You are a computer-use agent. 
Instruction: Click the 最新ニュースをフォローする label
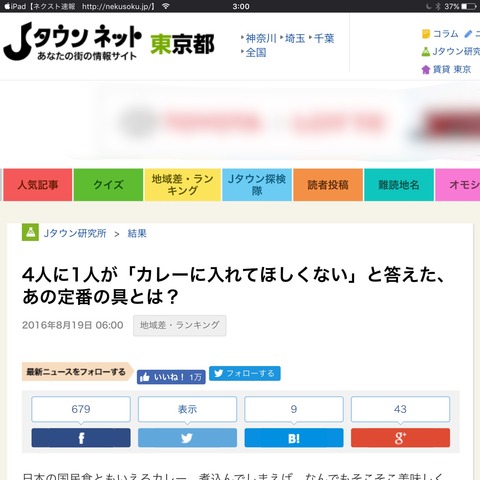click(77, 372)
